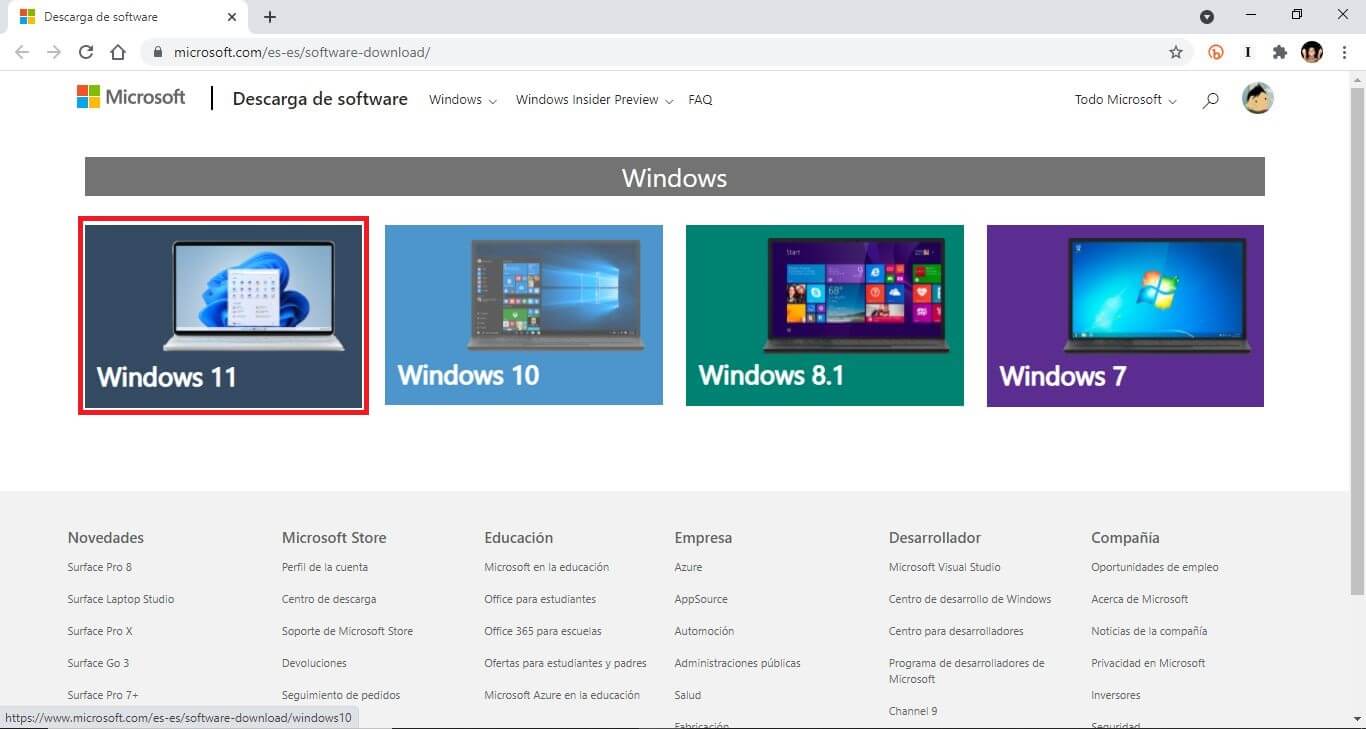Open Devoluciones link
The width and height of the screenshot is (1366, 729).
point(314,663)
